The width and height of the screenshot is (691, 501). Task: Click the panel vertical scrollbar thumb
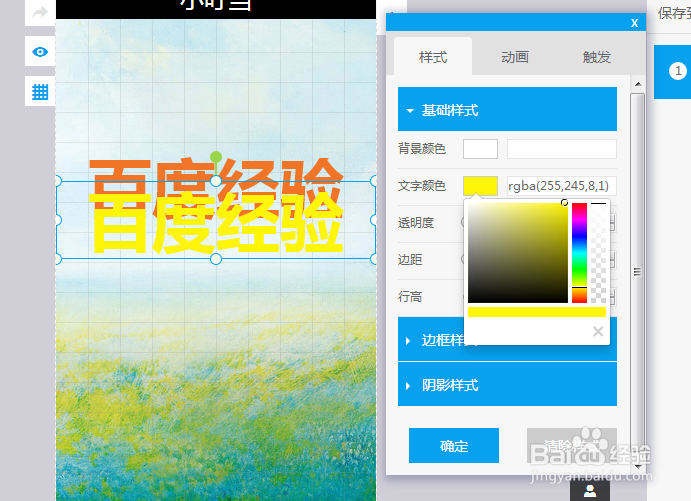click(x=637, y=271)
